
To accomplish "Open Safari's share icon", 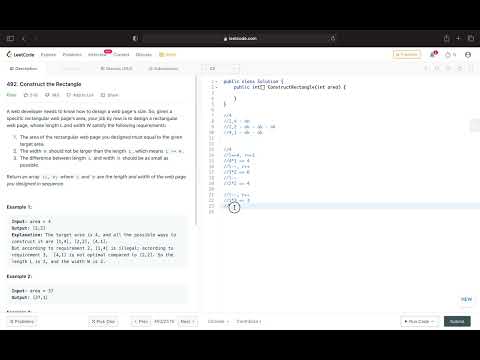I will pyautogui.click(x=446, y=38).
